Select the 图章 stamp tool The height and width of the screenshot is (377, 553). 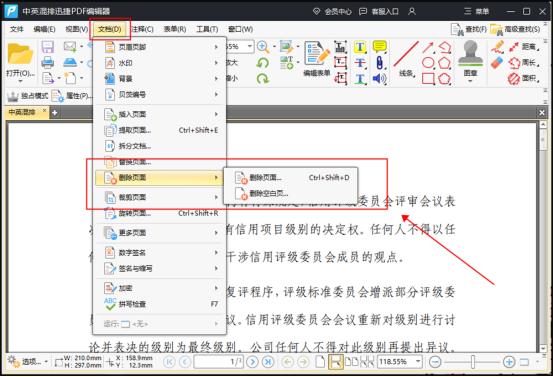click(x=470, y=60)
